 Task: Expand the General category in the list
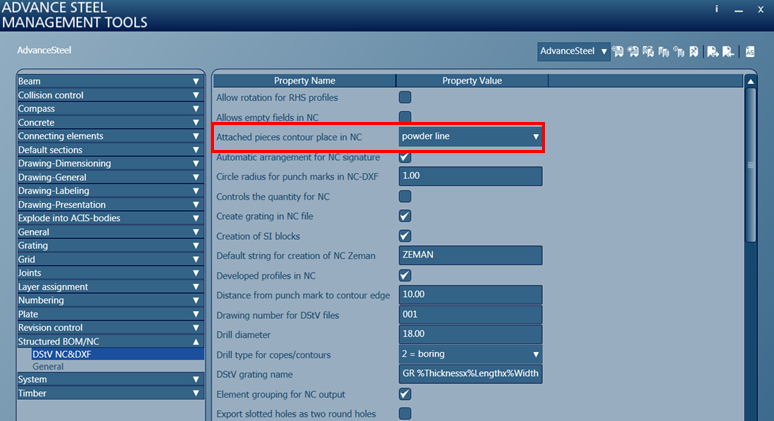point(111,232)
